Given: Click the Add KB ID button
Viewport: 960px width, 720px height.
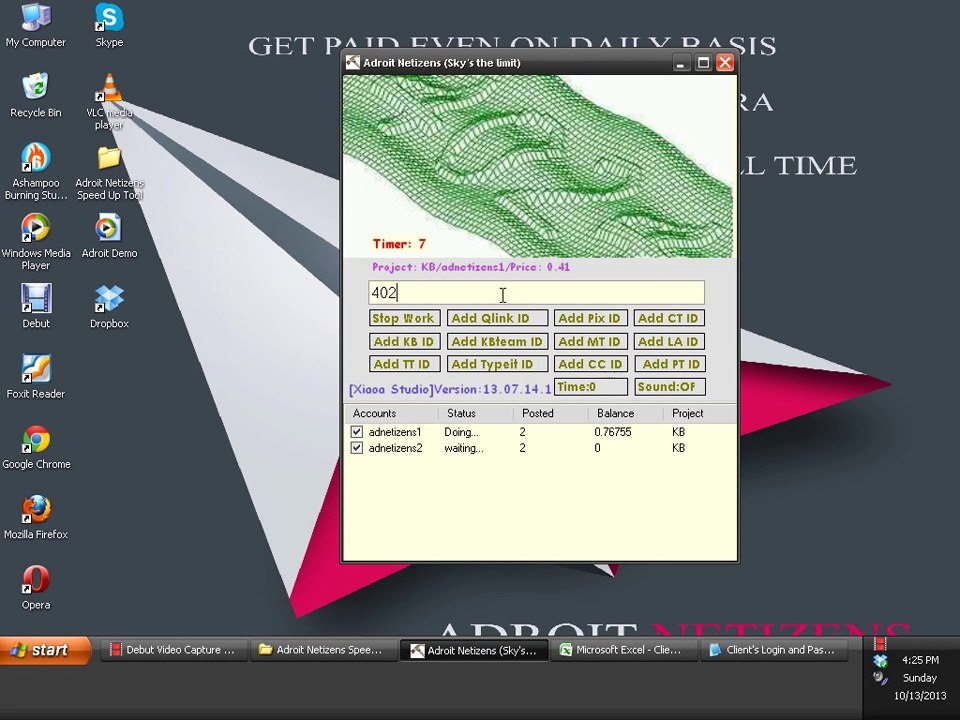Looking at the screenshot, I should [404, 341].
